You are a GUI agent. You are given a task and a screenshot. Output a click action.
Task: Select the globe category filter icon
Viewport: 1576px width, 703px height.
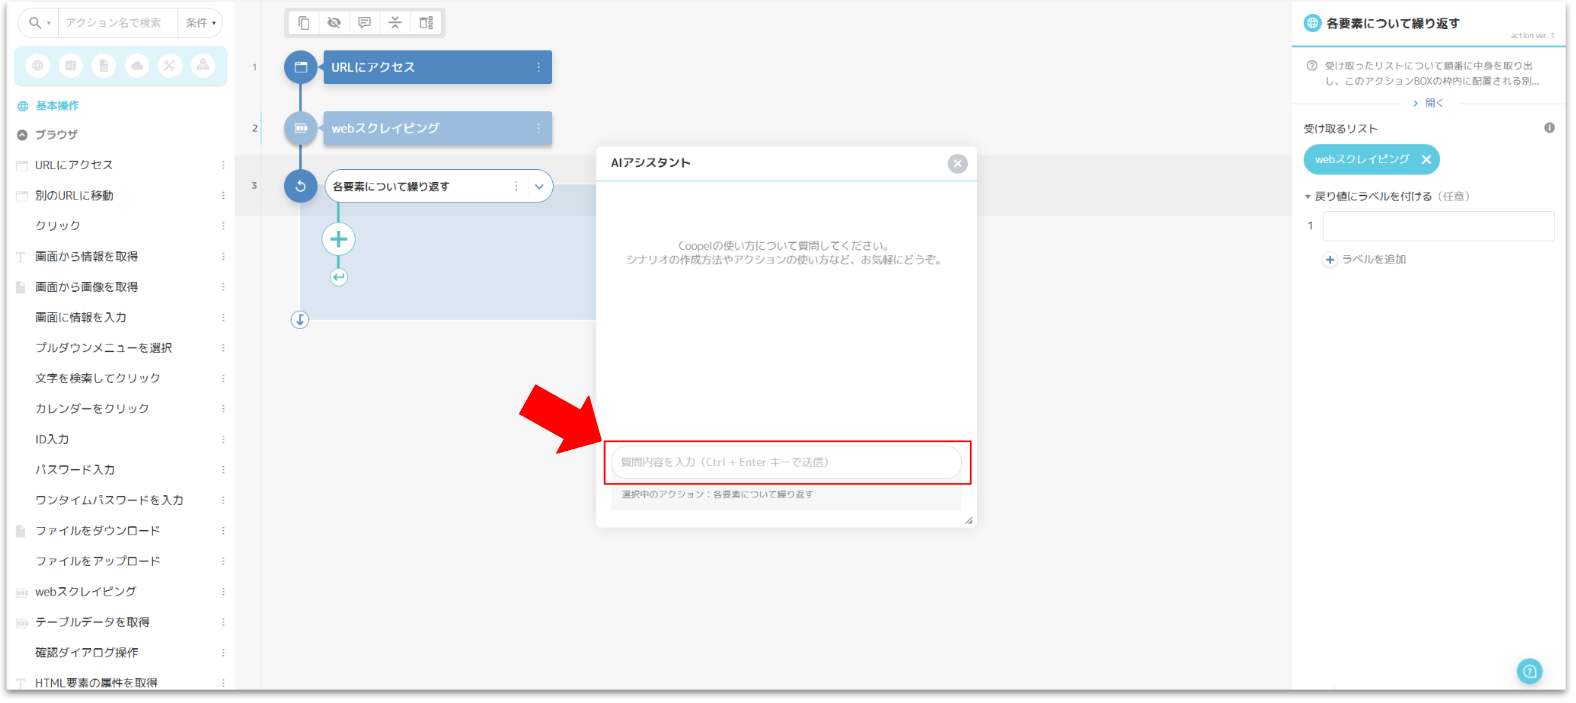pos(38,66)
